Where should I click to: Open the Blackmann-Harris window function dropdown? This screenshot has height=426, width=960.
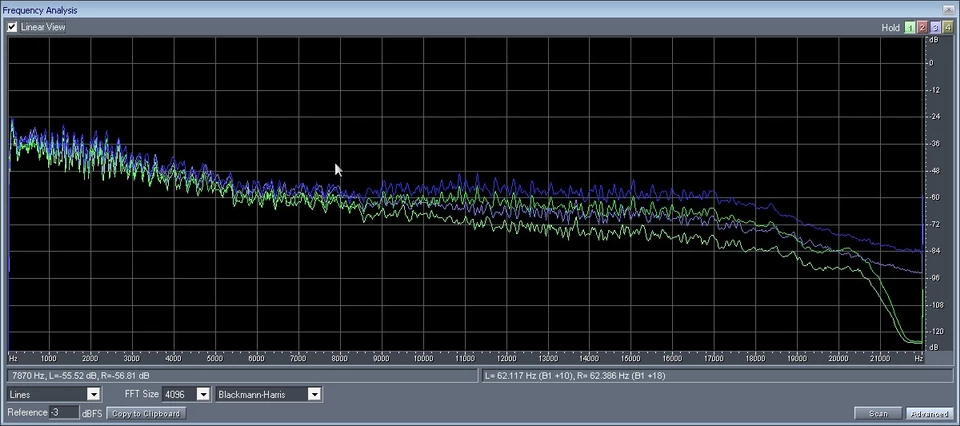pos(314,395)
